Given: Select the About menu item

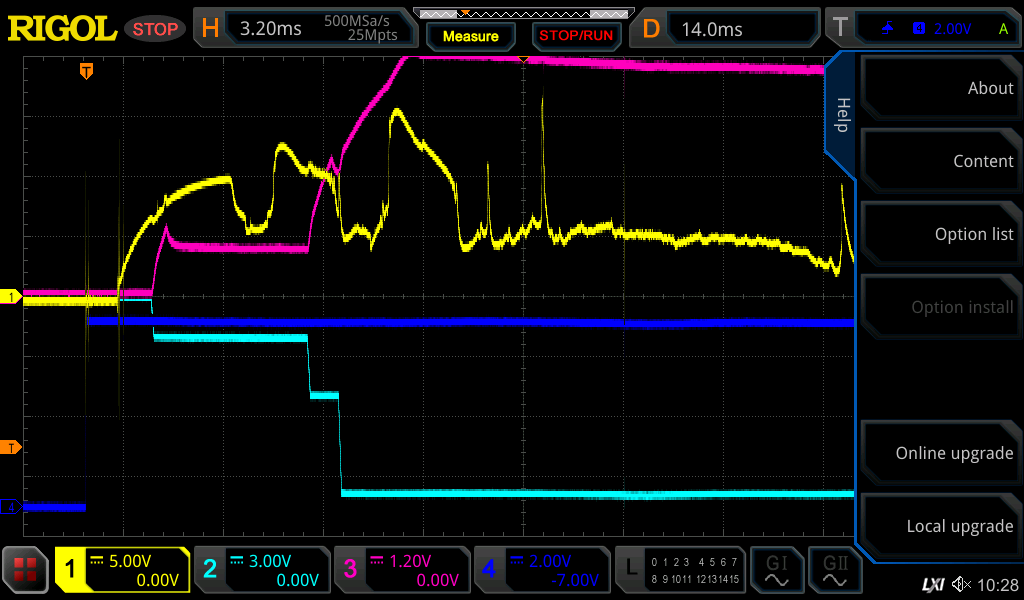Looking at the screenshot, I should point(941,88).
